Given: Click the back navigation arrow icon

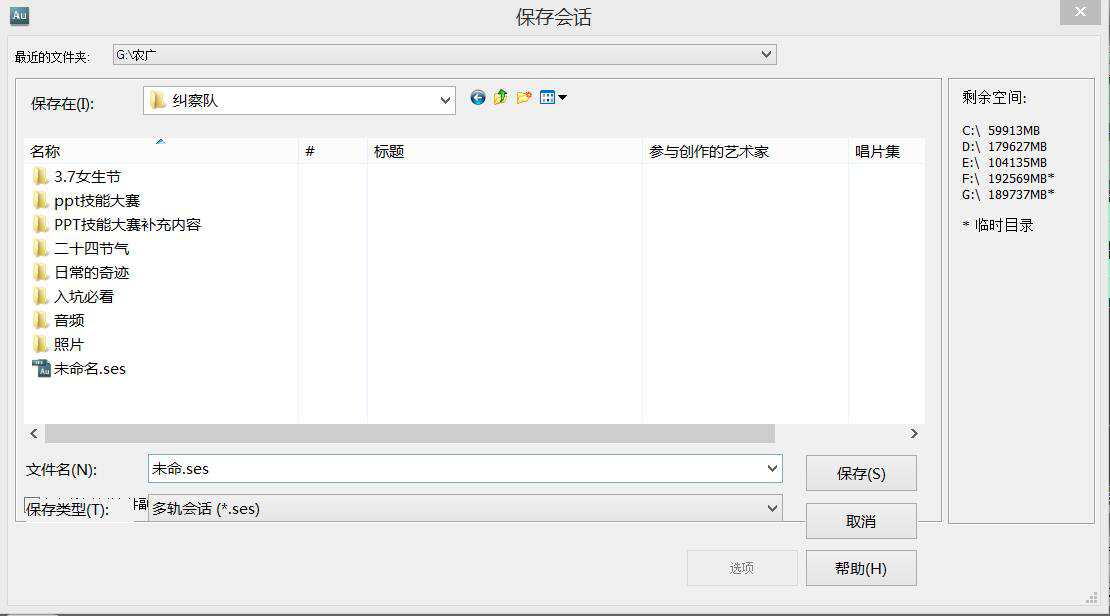Looking at the screenshot, I should coord(478,97).
